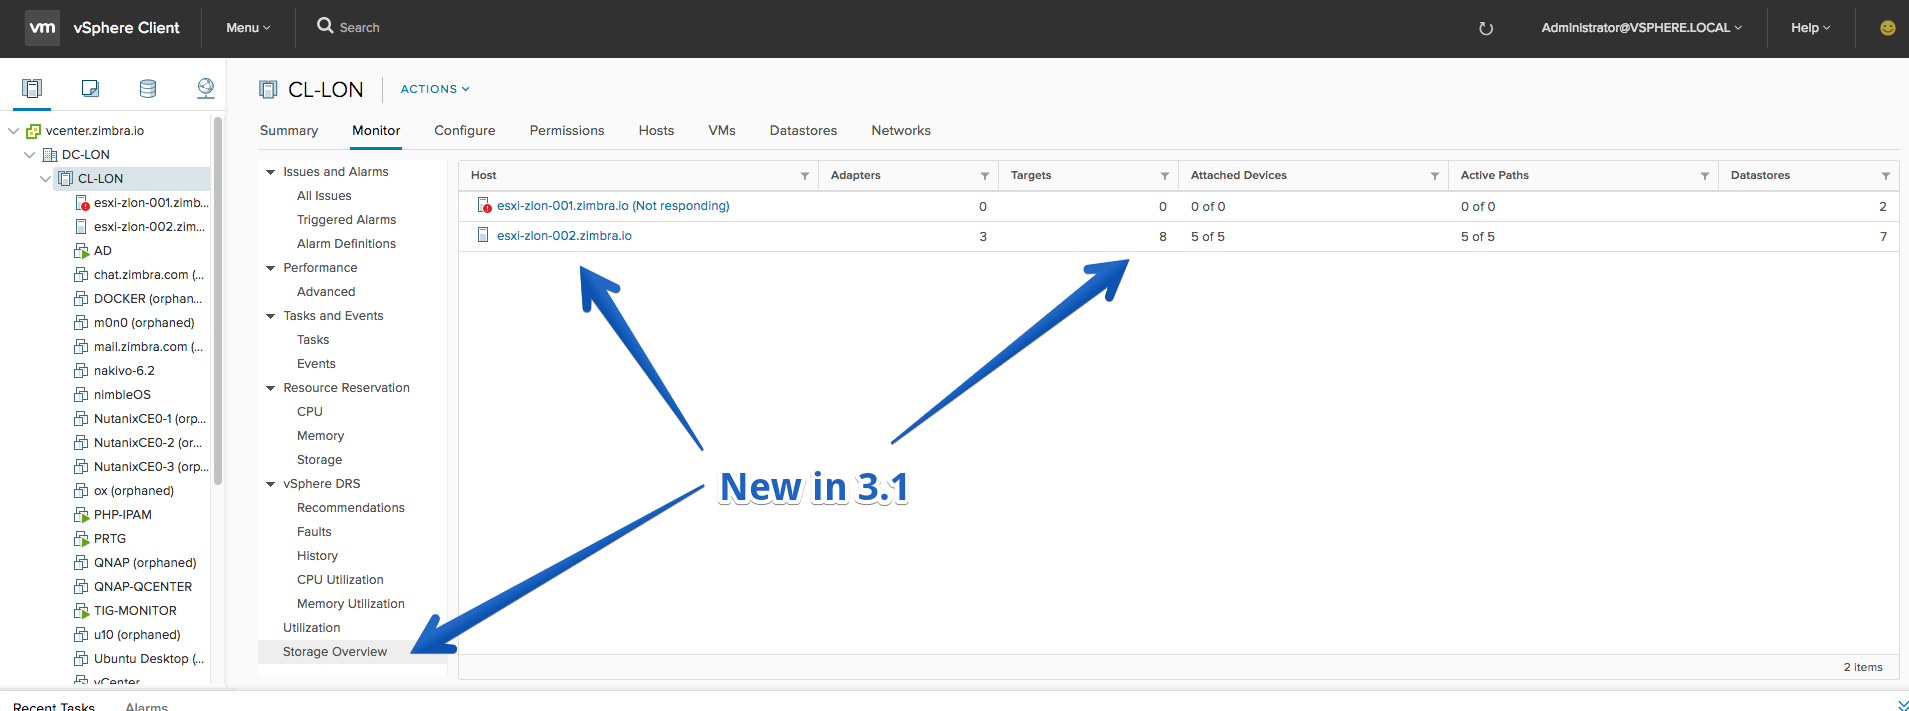Select TIG-MONITOR VM in the tree

click(x=135, y=611)
